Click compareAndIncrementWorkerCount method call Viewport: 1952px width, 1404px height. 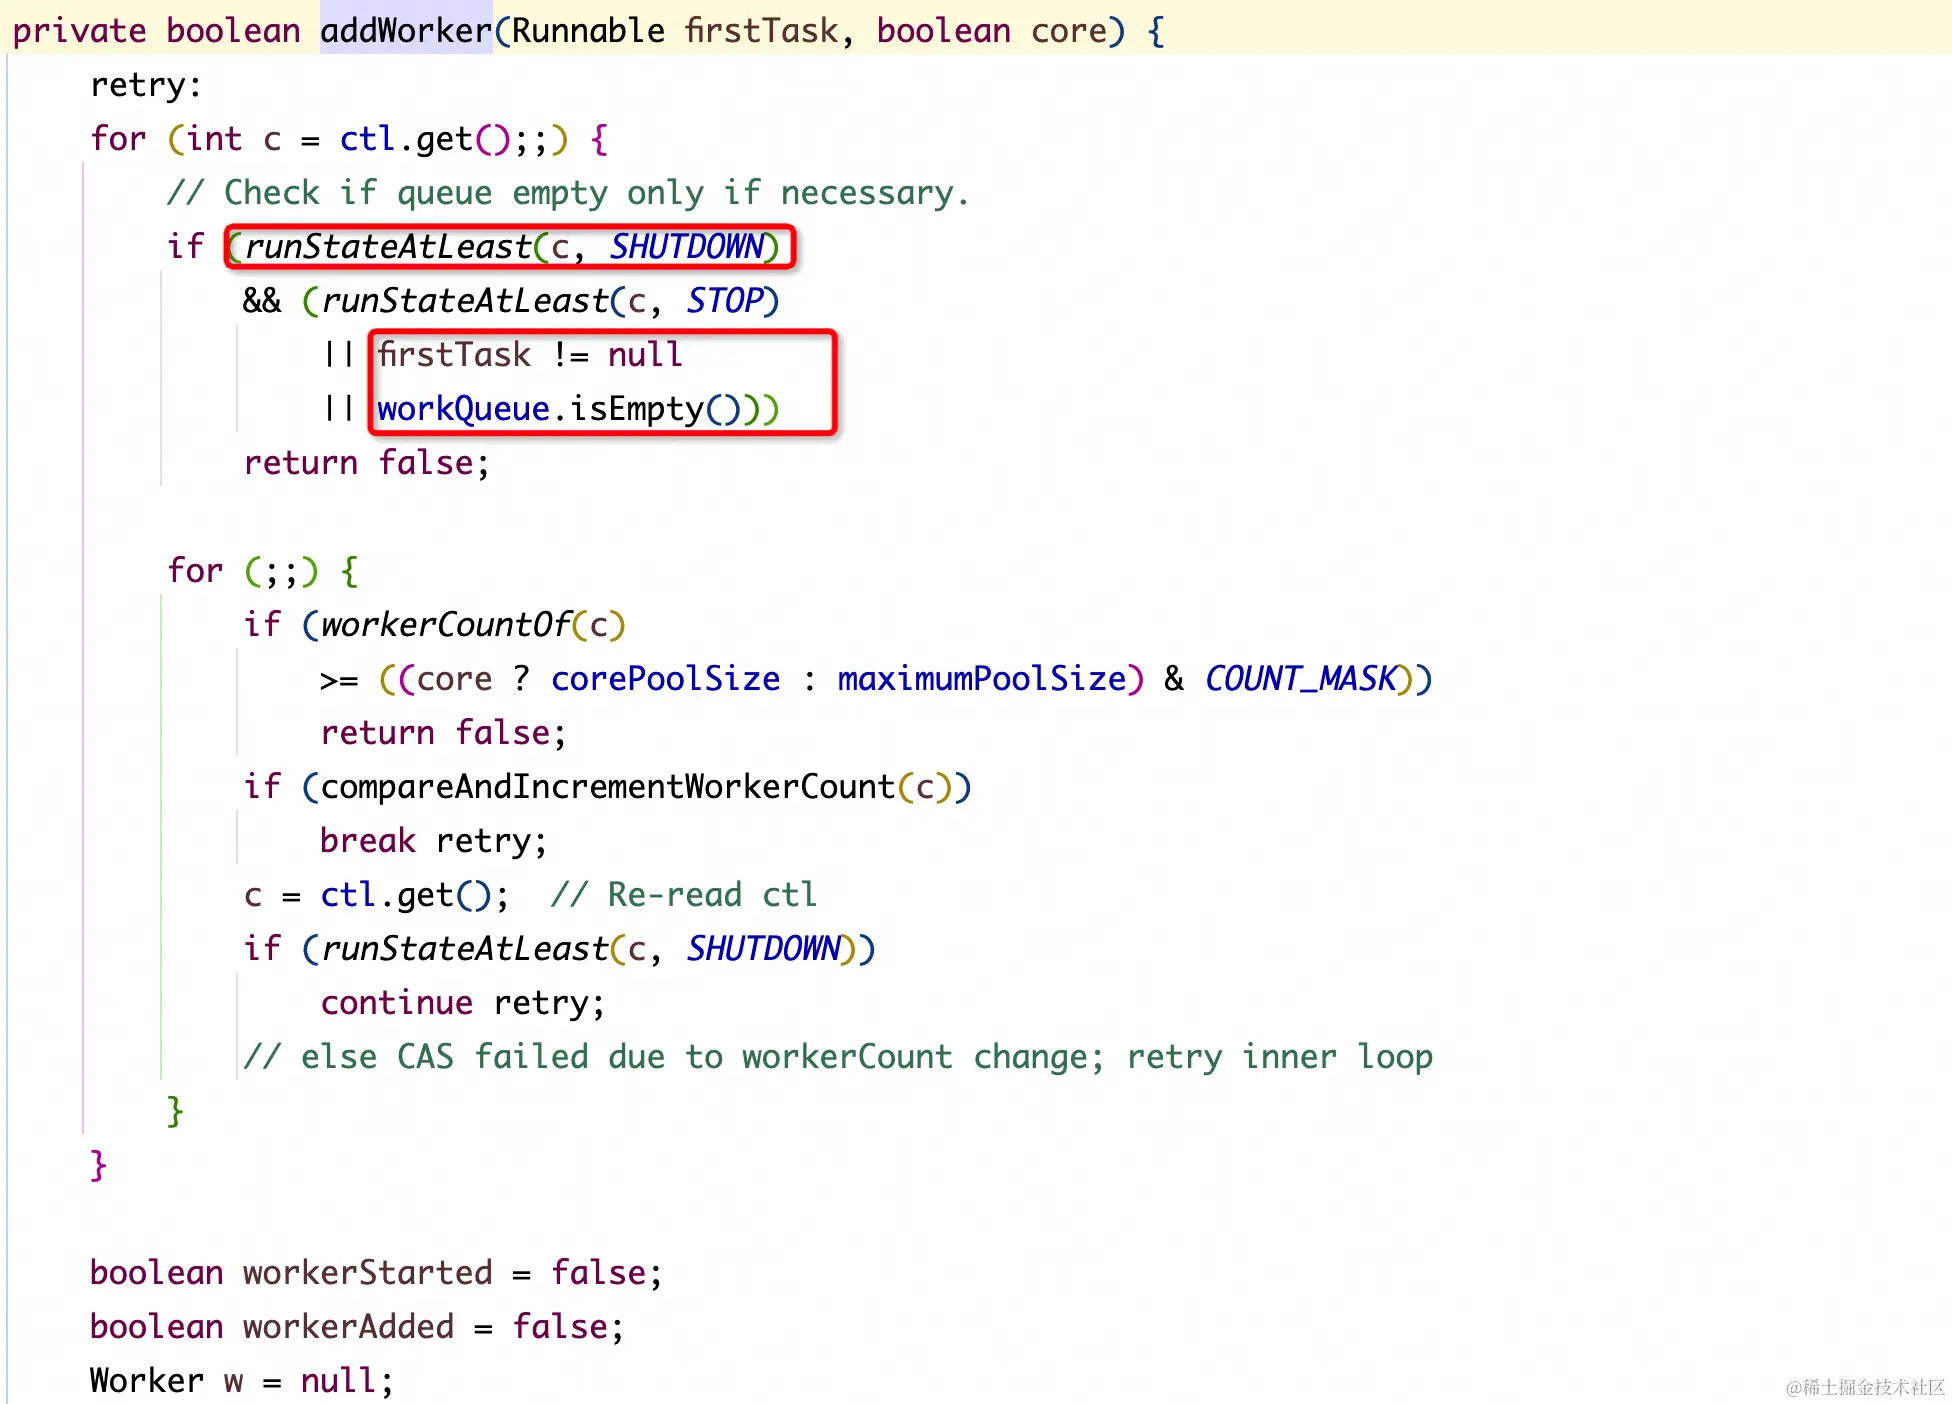(606, 787)
